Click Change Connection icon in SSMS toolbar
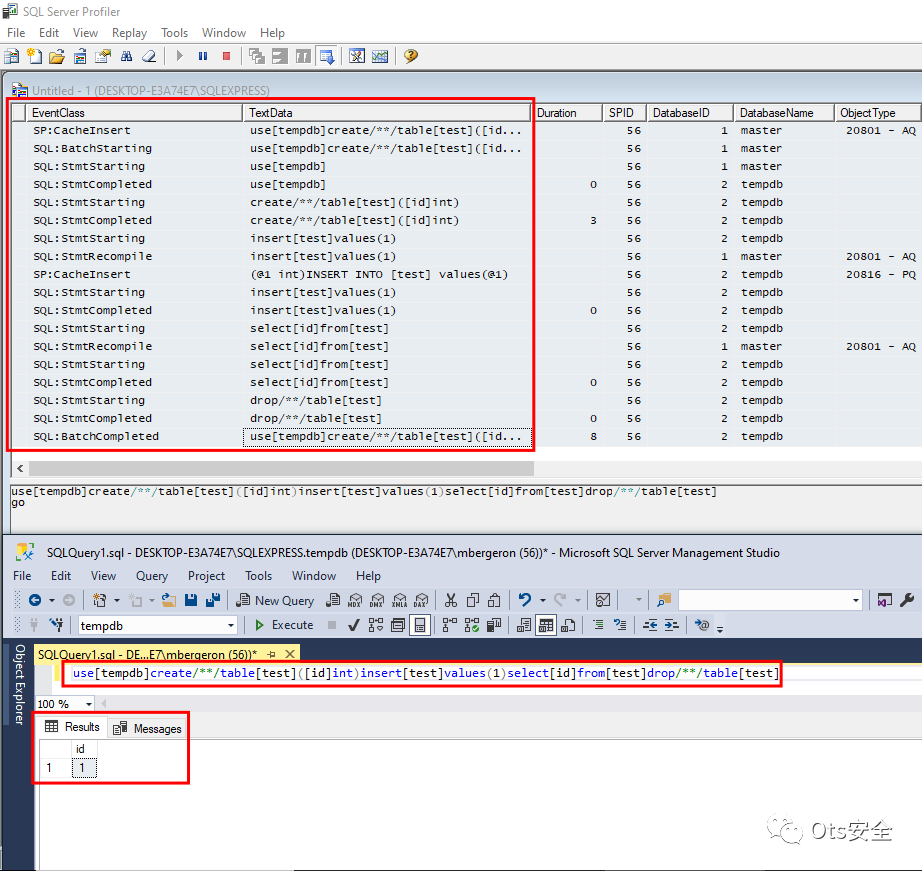 [x=56, y=625]
